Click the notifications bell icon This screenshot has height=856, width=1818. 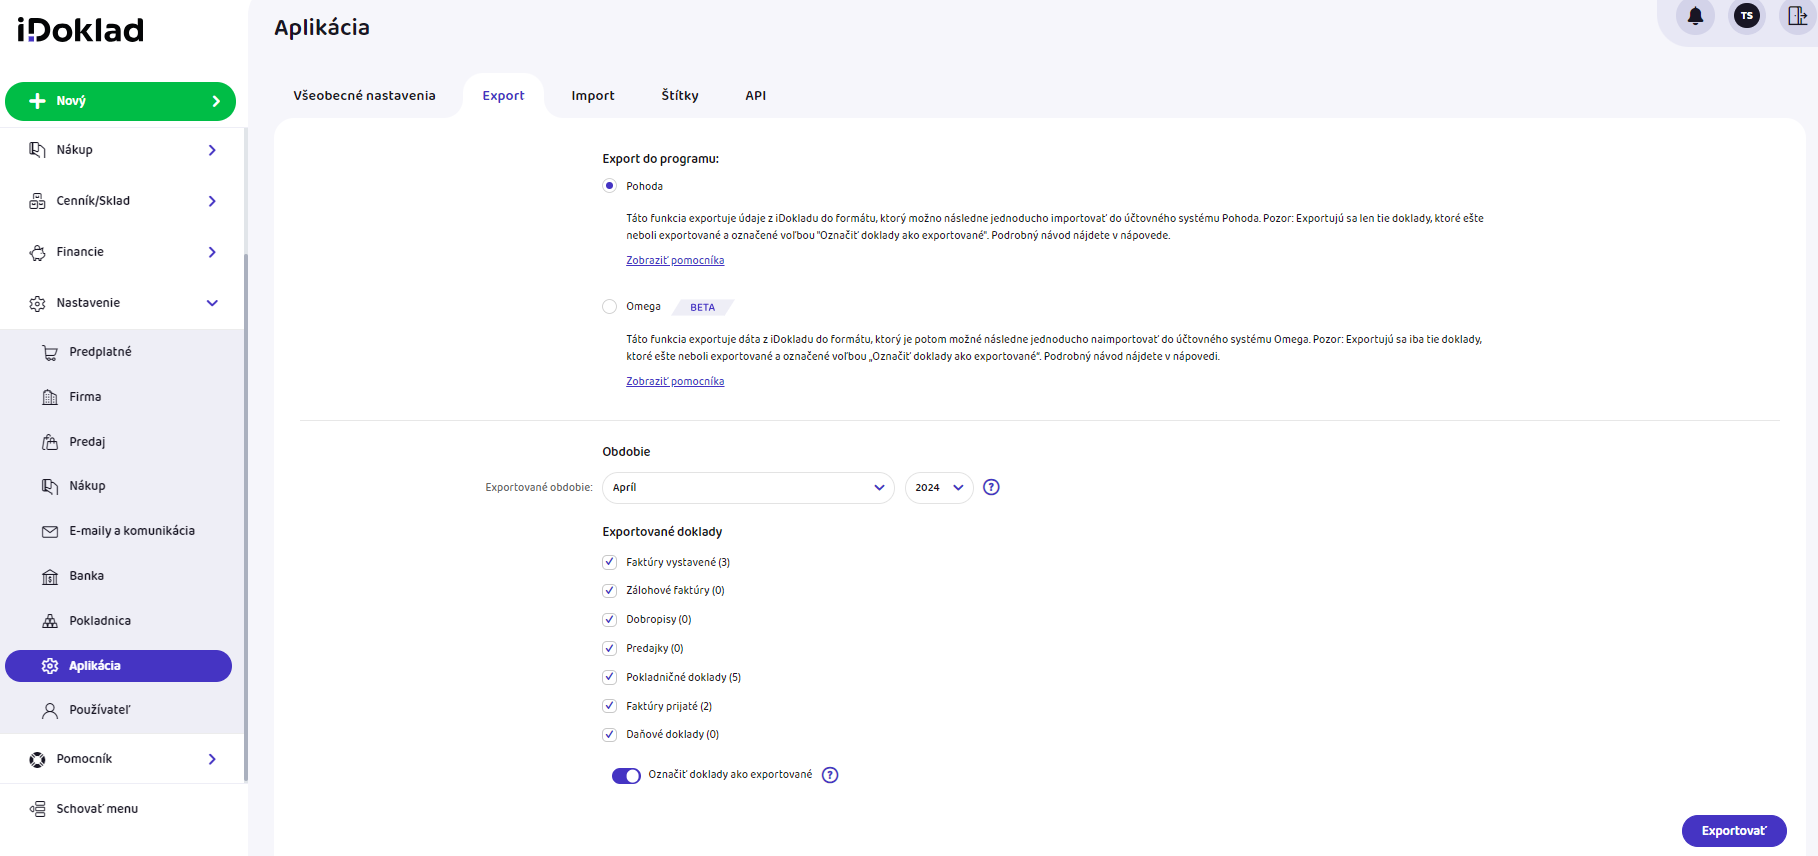point(1695,16)
